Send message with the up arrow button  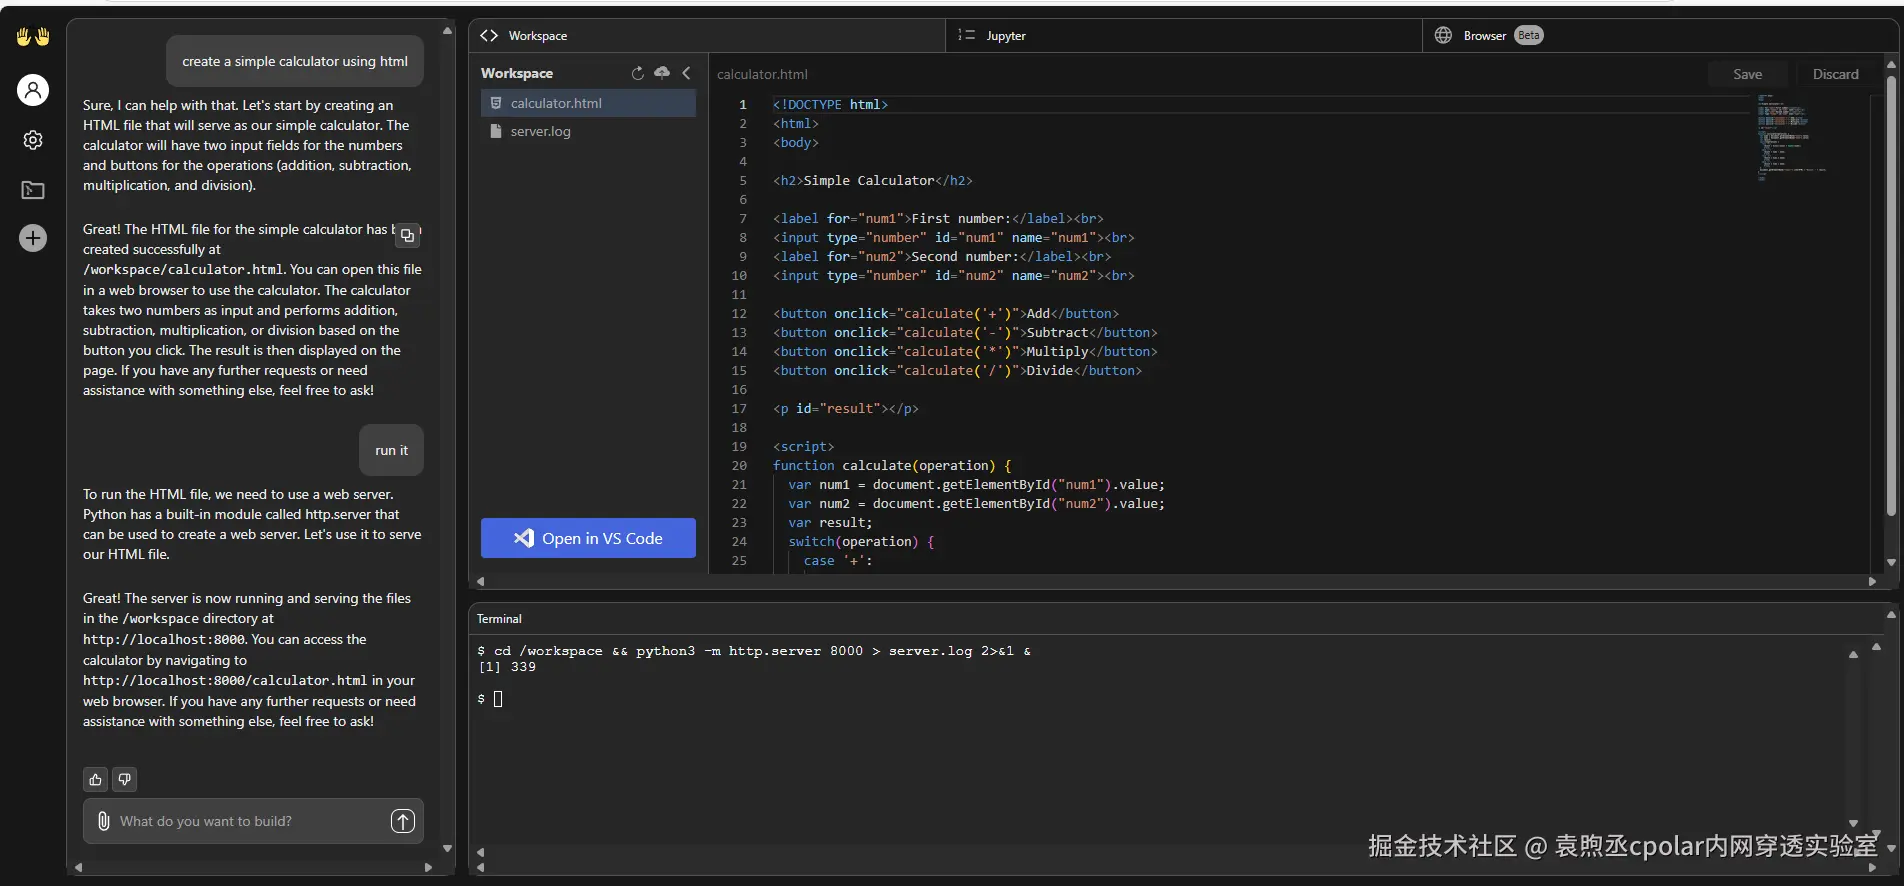coord(402,821)
